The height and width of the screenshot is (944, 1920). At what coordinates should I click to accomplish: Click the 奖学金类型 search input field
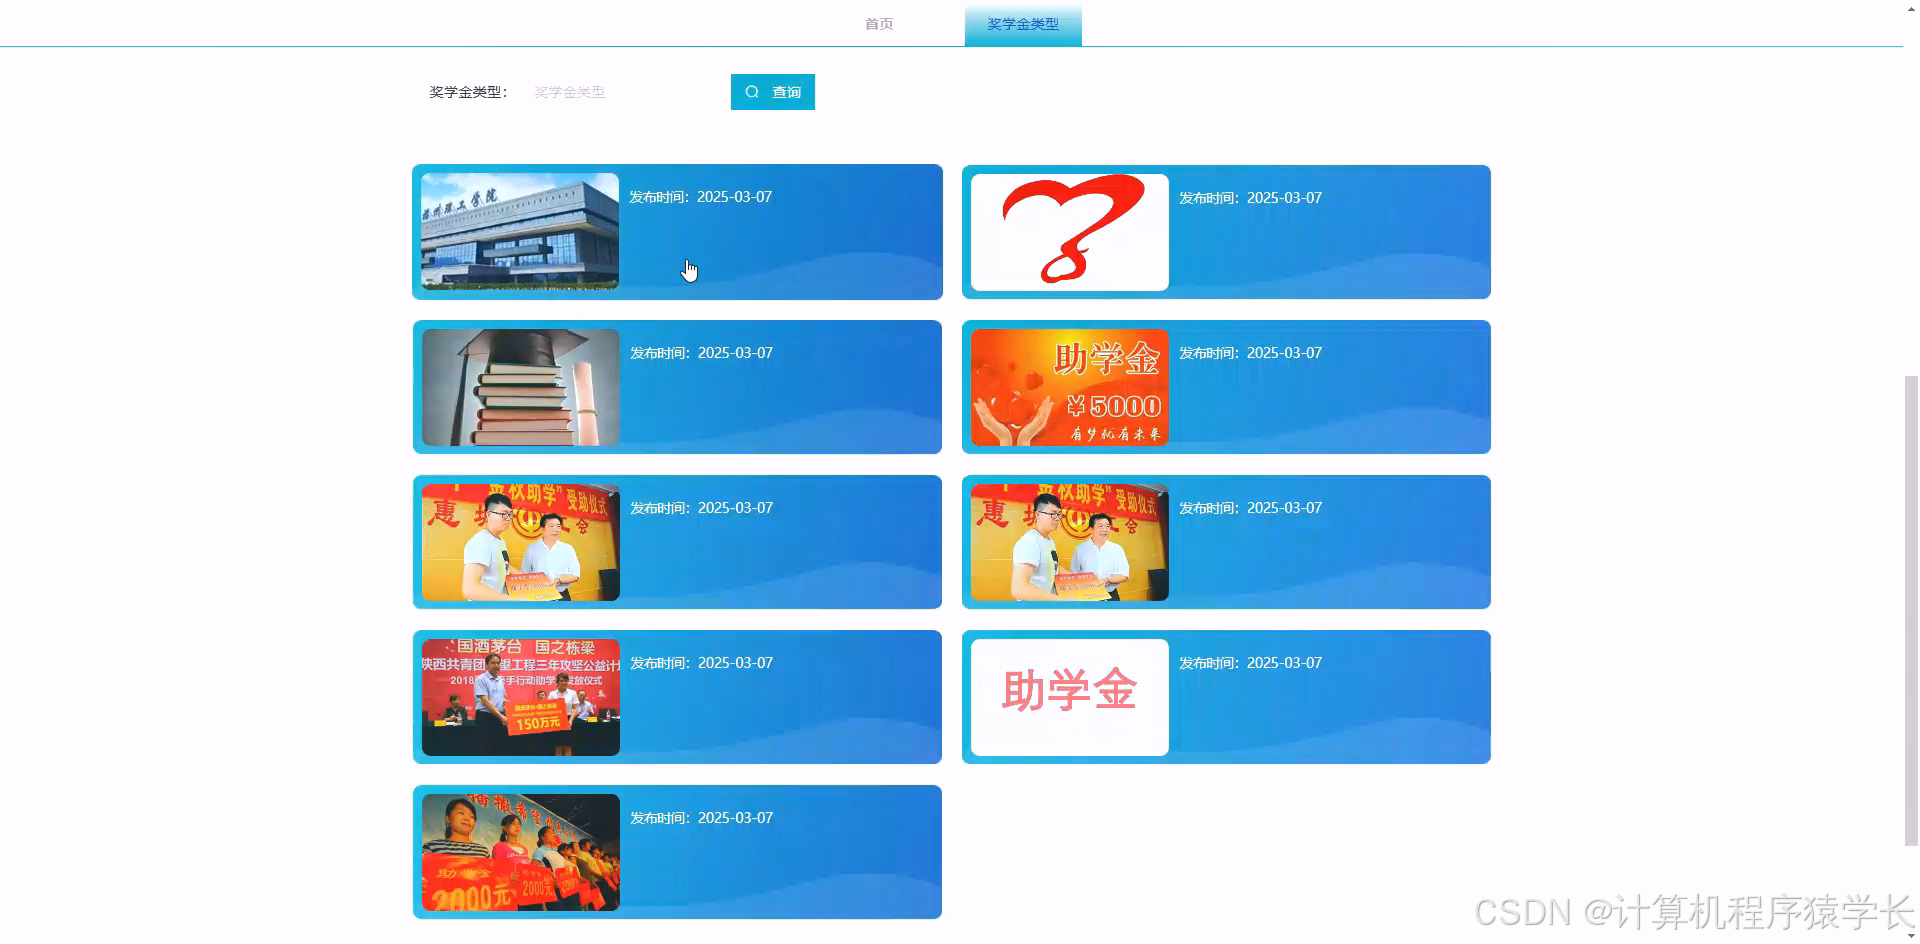[620, 91]
